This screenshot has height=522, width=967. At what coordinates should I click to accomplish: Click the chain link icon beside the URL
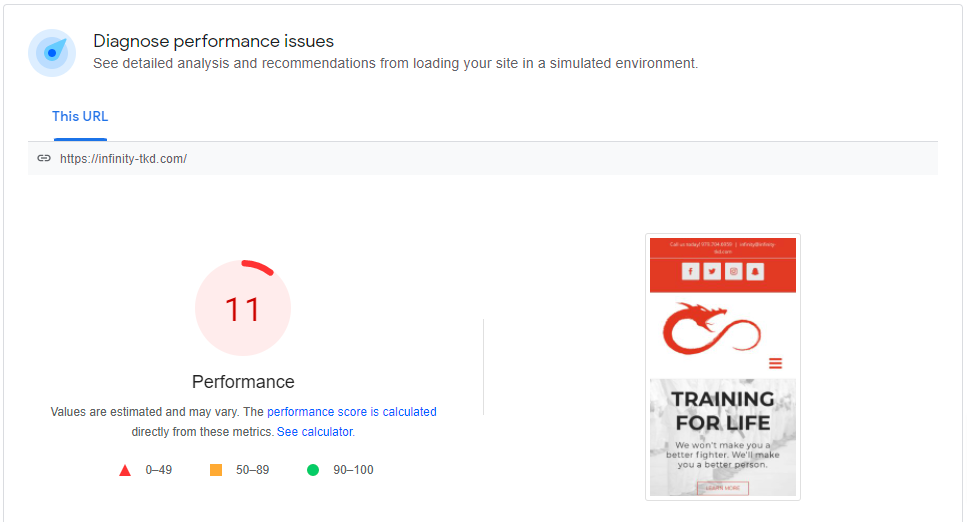point(44,159)
